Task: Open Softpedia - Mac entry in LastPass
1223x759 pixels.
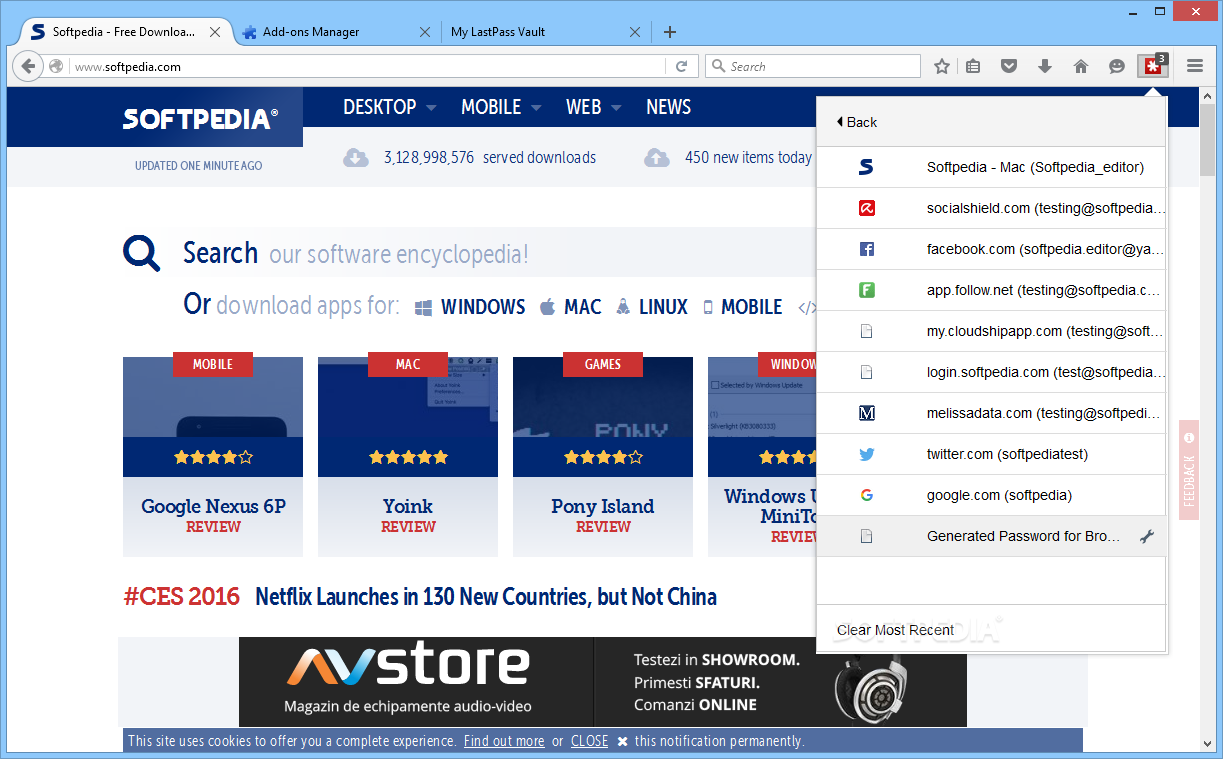Action: pos(992,167)
